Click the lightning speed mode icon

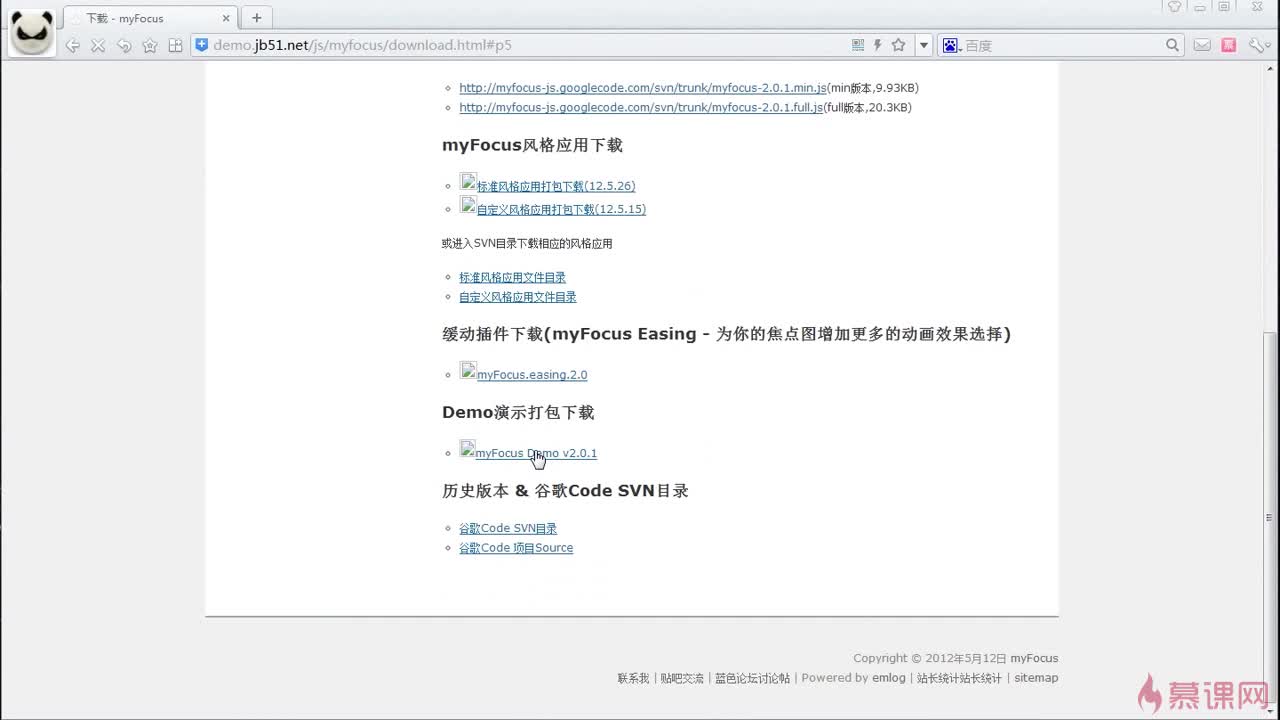[x=878, y=45]
